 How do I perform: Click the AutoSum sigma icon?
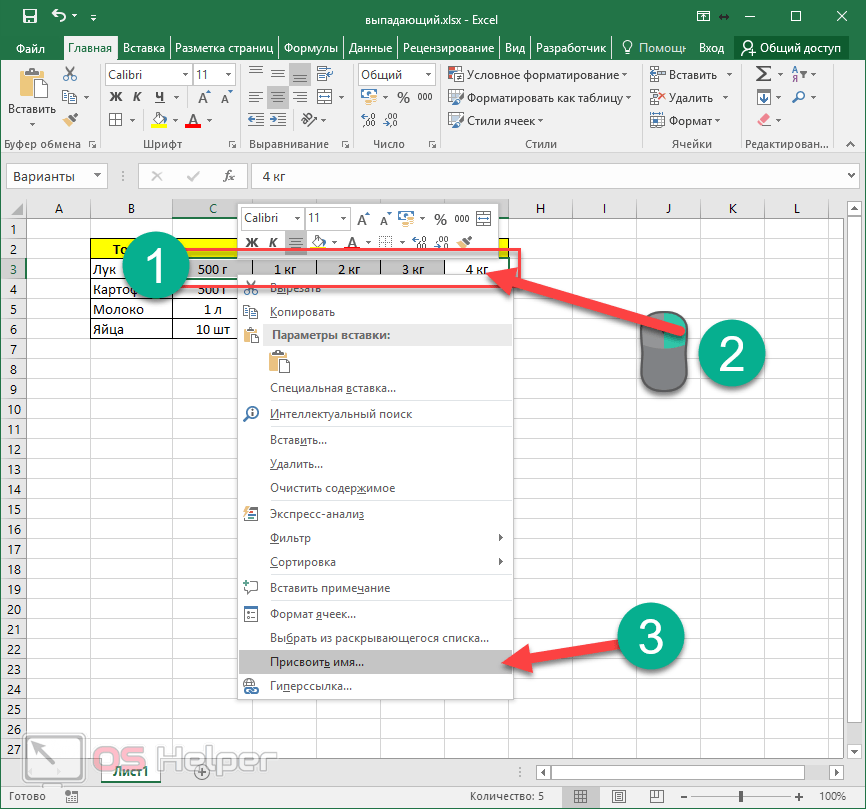[764, 74]
